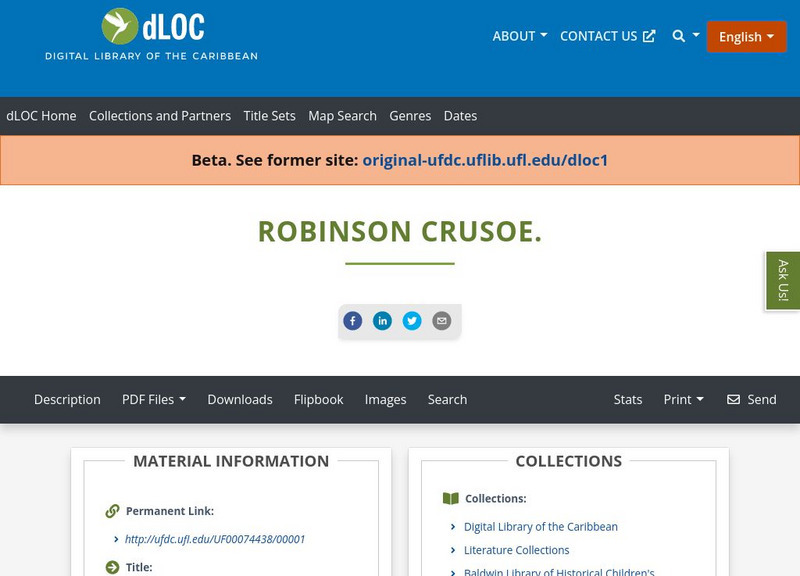Expand the PDF Files dropdown
800x576 pixels.
[154, 399]
